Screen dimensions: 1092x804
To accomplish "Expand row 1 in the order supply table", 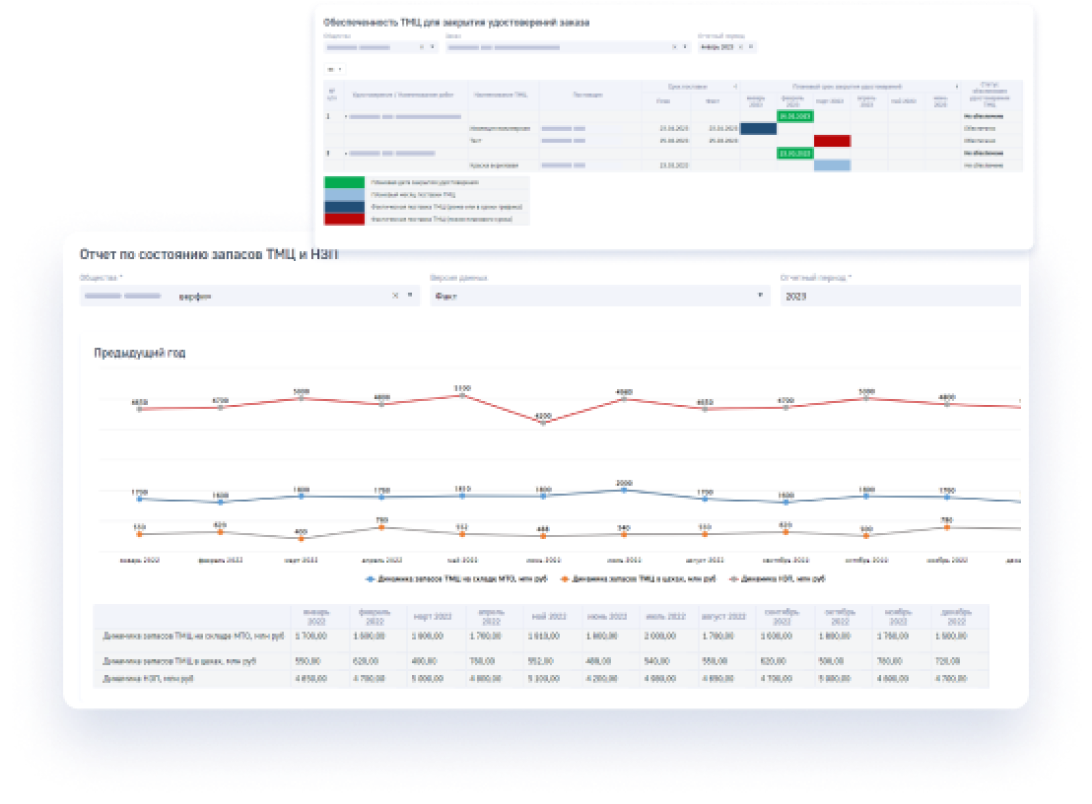I will pos(346,116).
